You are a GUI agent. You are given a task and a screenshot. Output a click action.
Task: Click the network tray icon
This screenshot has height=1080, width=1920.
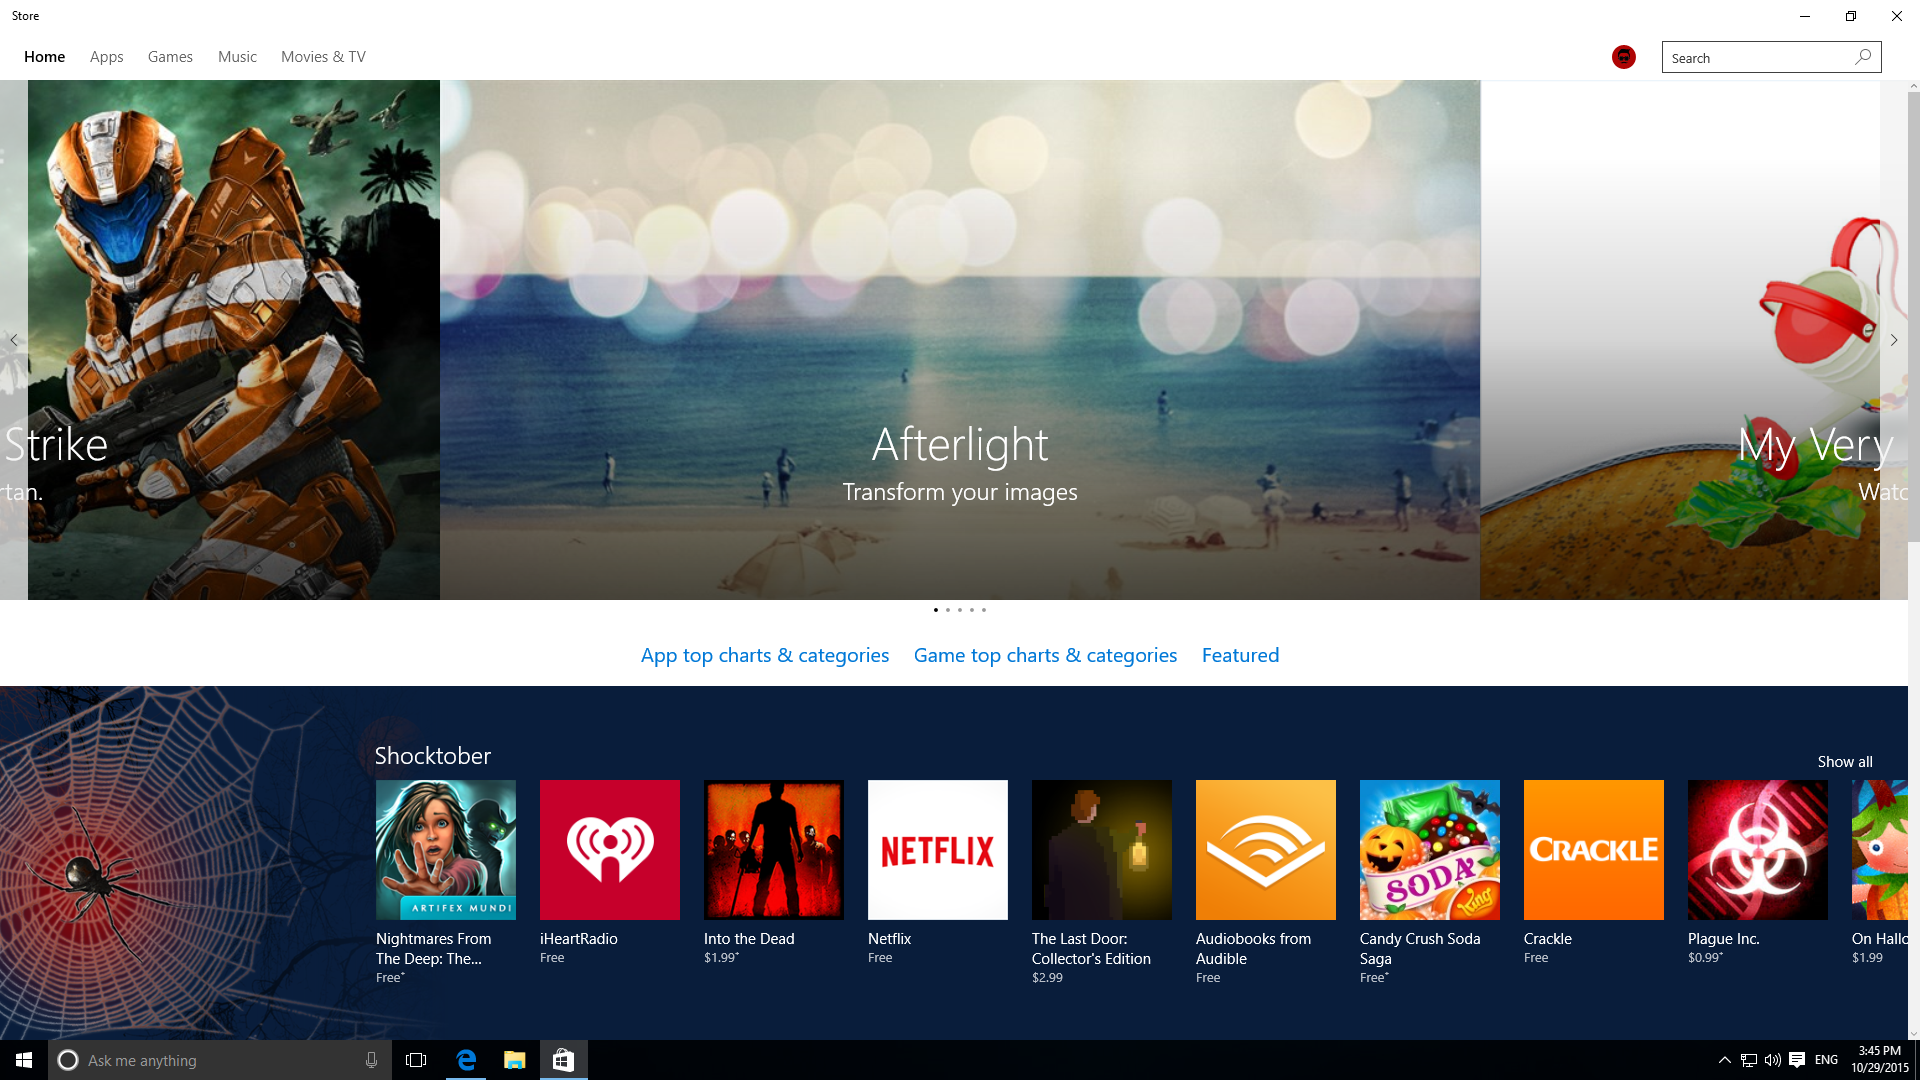pyautogui.click(x=1749, y=1060)
